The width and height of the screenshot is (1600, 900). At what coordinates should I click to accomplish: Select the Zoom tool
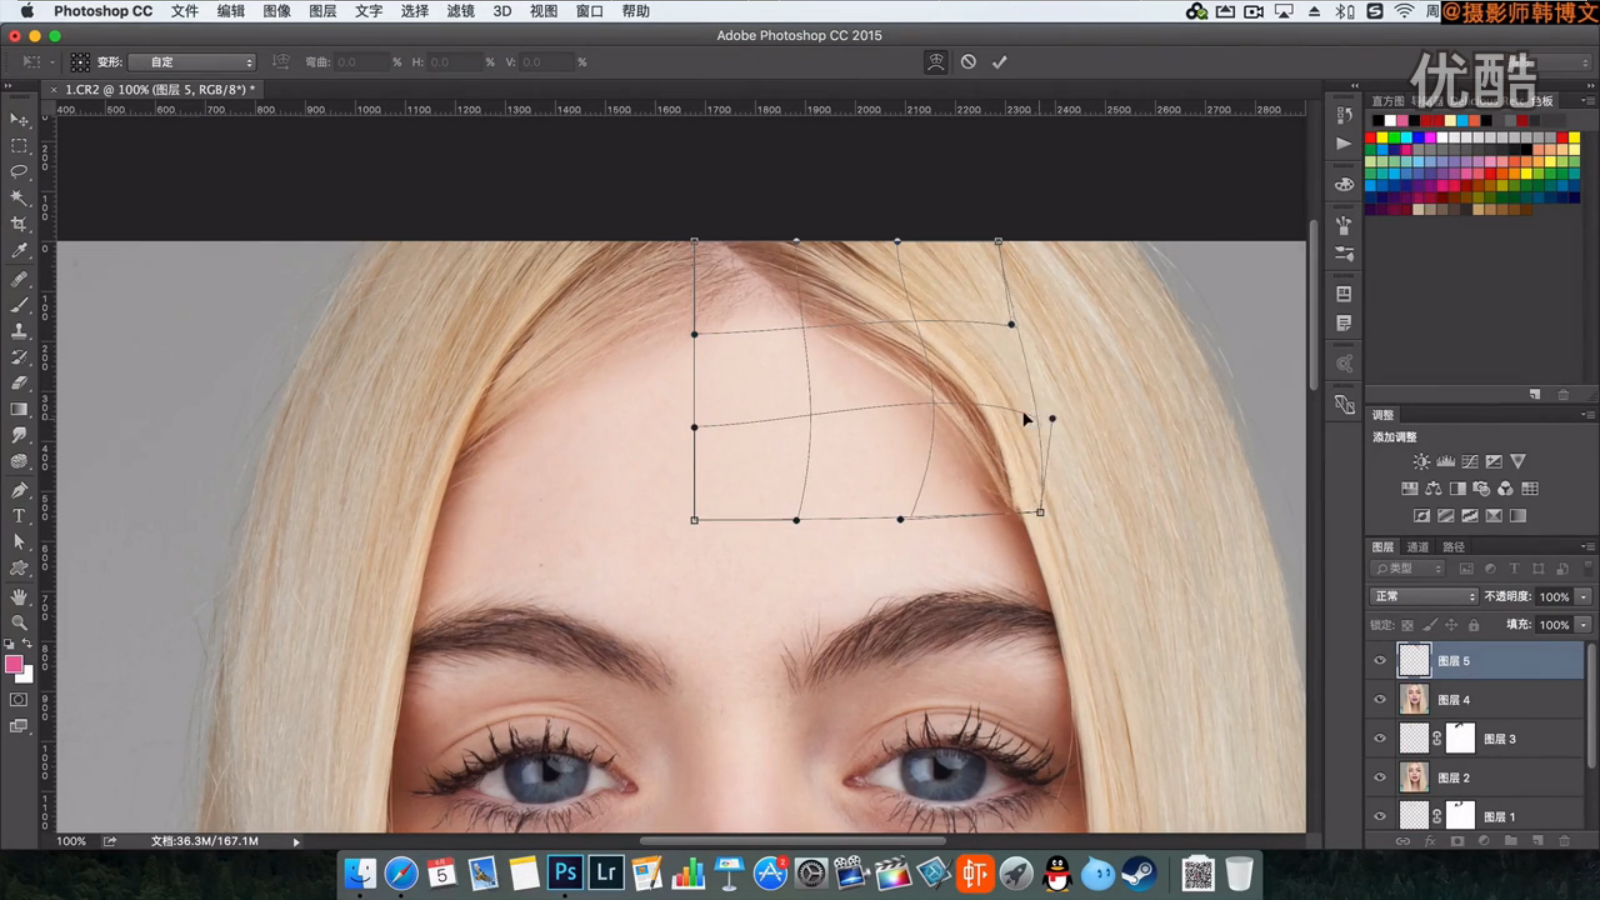click(x=19, y=622)
